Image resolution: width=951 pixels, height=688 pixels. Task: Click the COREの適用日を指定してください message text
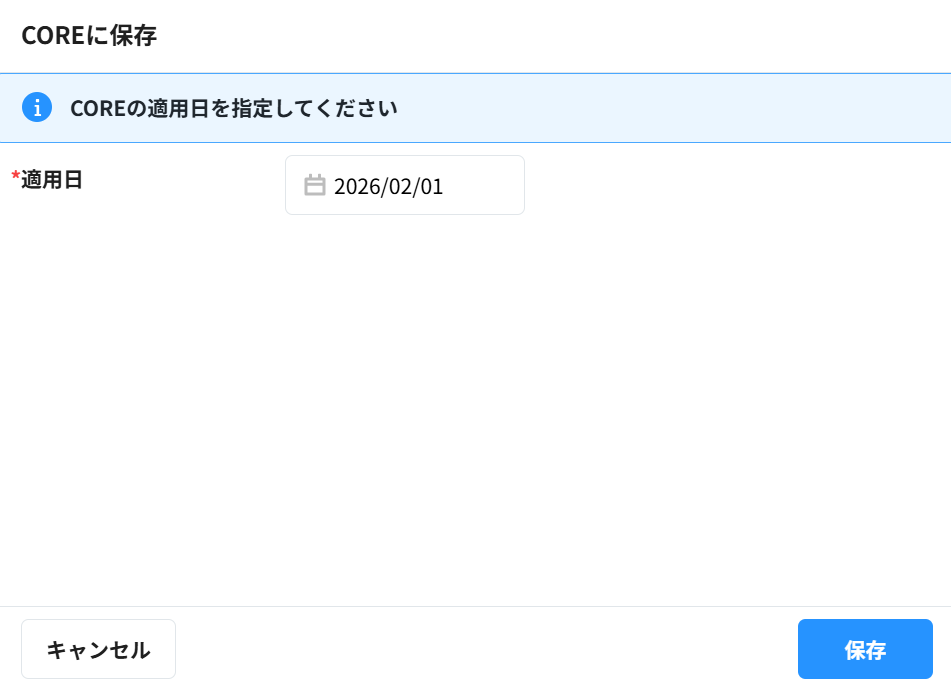(234, 108)
